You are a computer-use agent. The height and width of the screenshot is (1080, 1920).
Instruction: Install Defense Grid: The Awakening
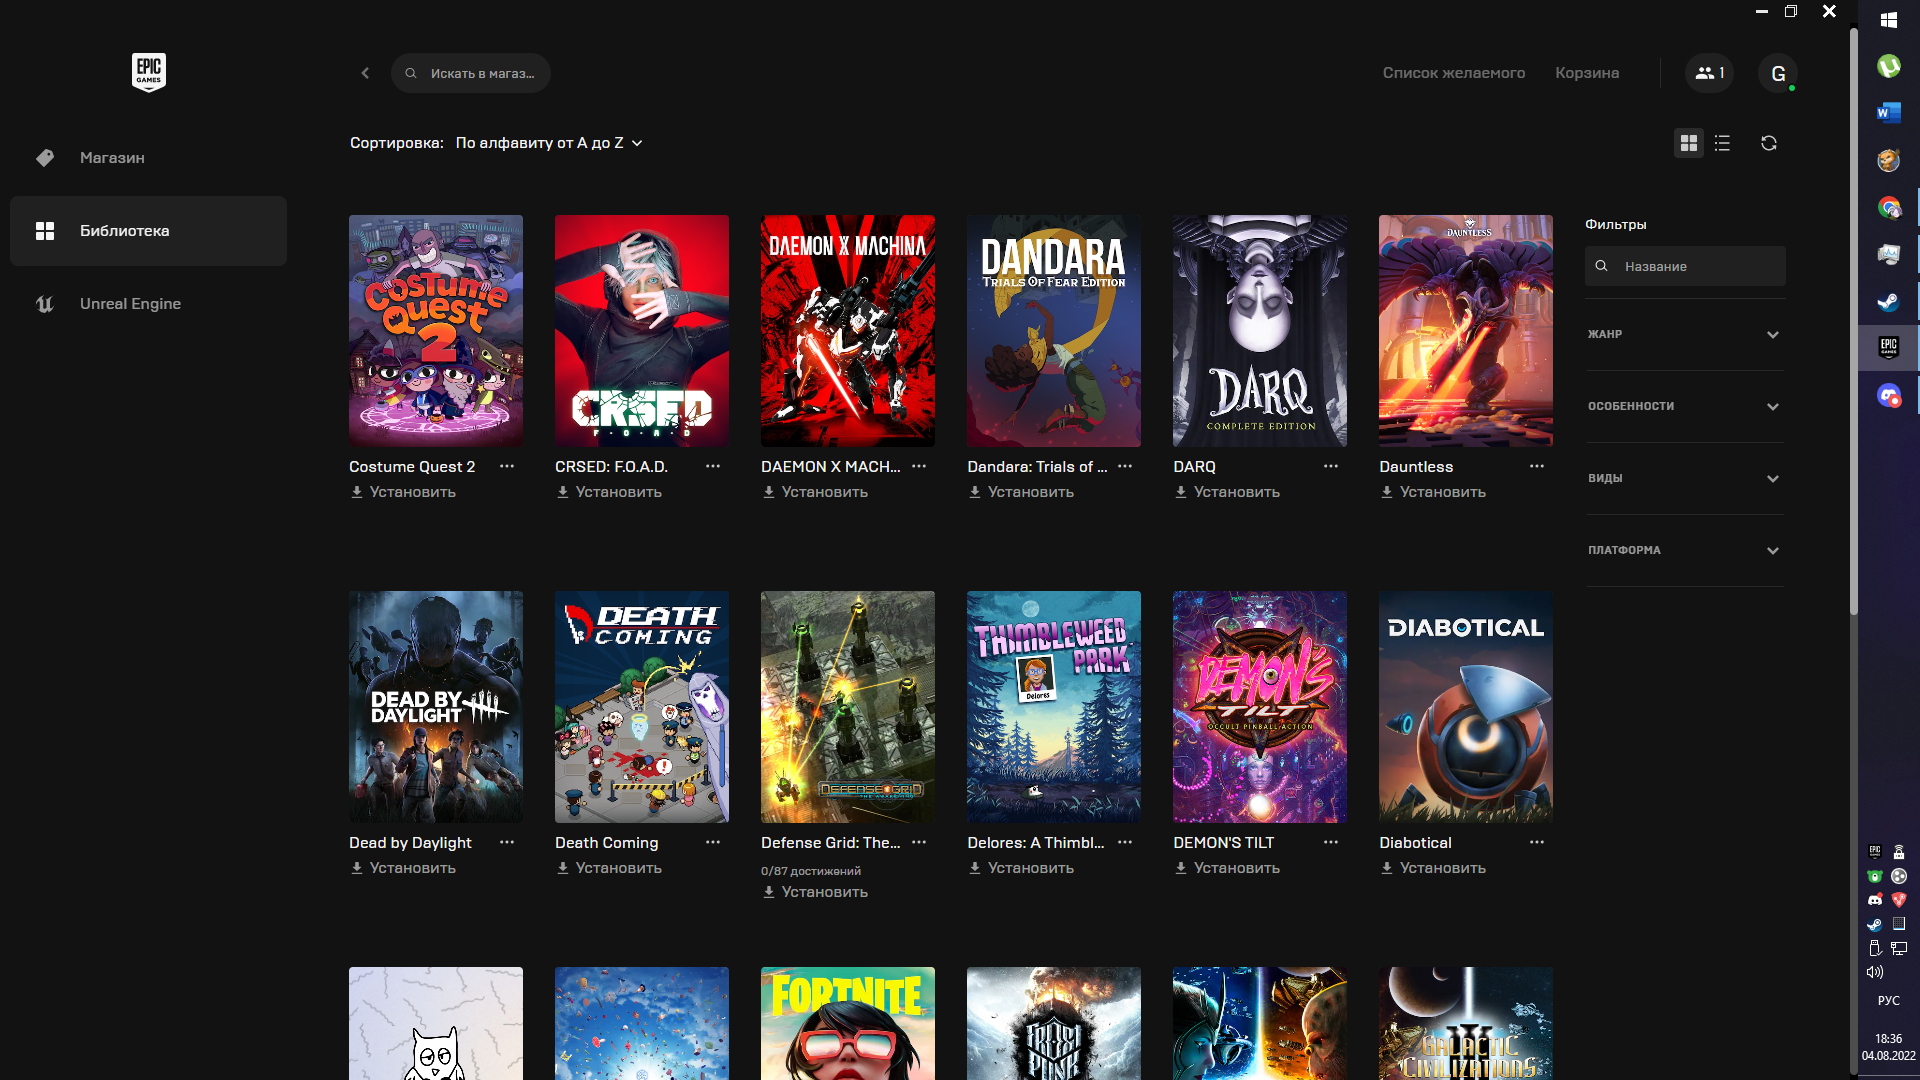[815, 892]
